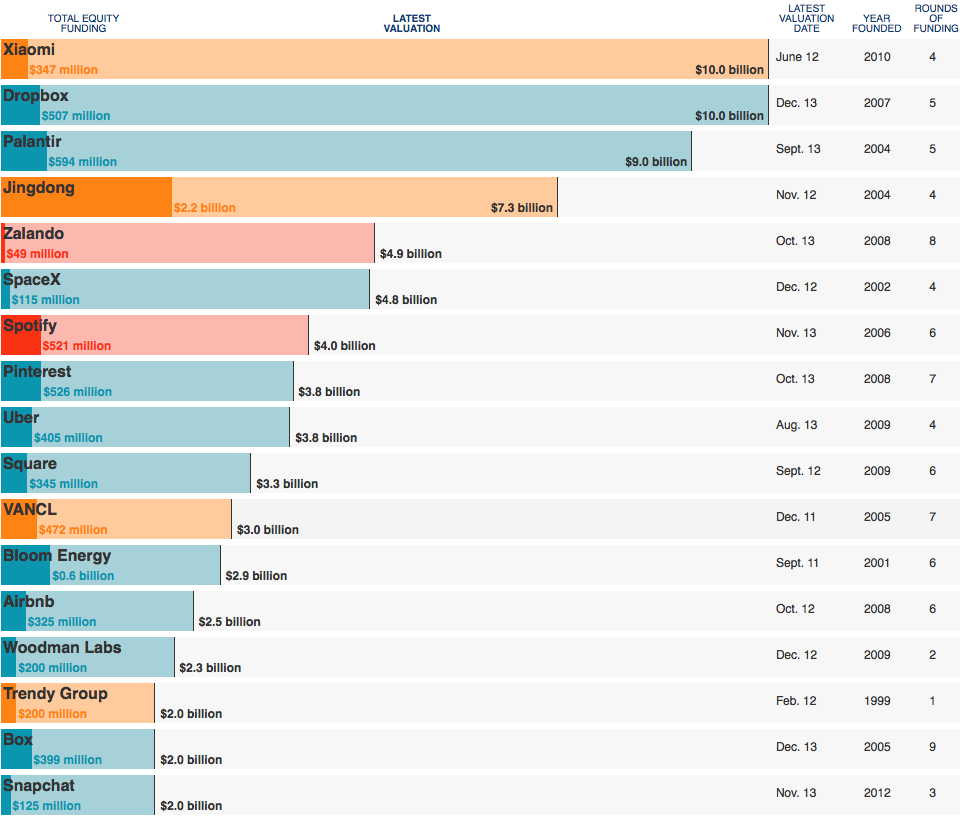
Task: Click Bloom Energy's $2.9 billion valuation label
Action: tap(256, 576)
